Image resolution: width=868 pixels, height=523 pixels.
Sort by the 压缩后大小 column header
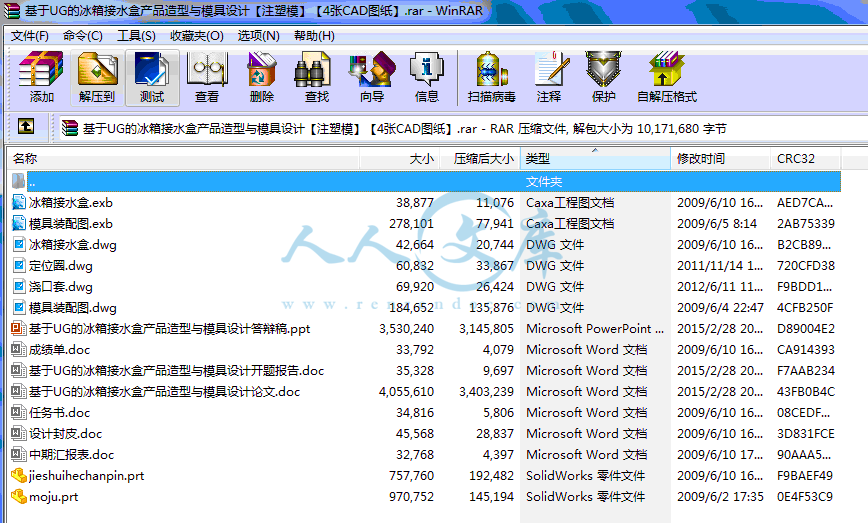coord(480,159)
